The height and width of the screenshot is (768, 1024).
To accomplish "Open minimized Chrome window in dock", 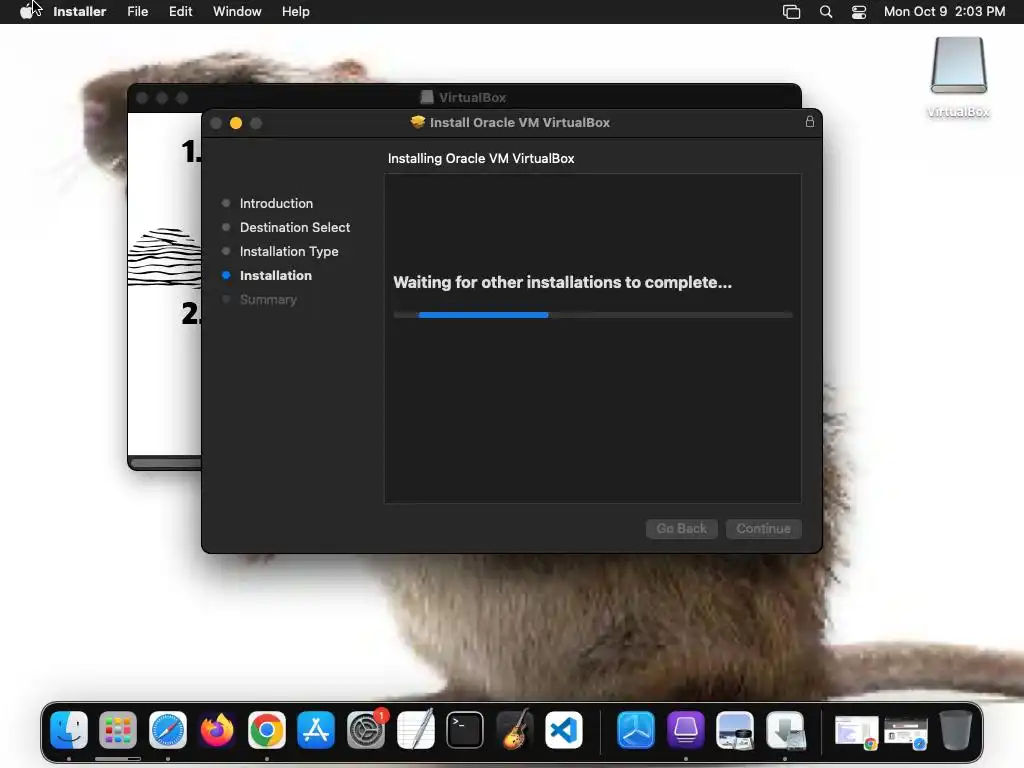I will (856, 731).
